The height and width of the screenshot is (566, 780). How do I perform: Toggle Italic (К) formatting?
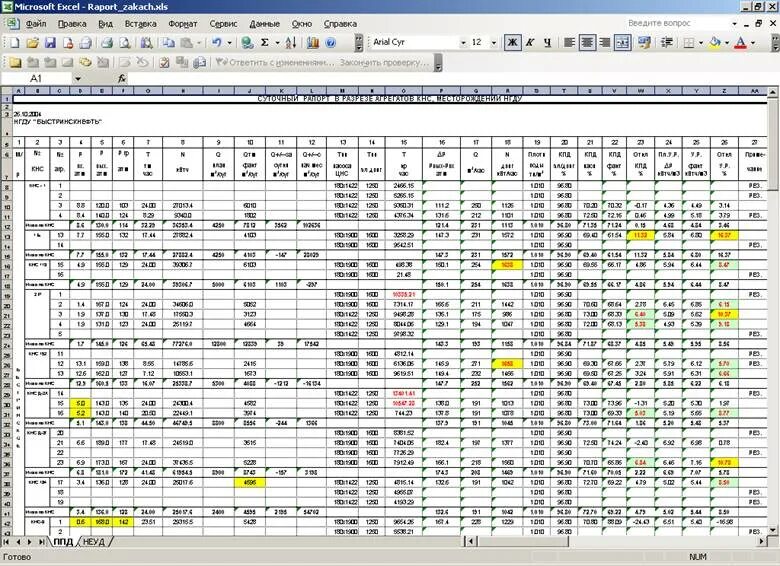pos(530,43)
